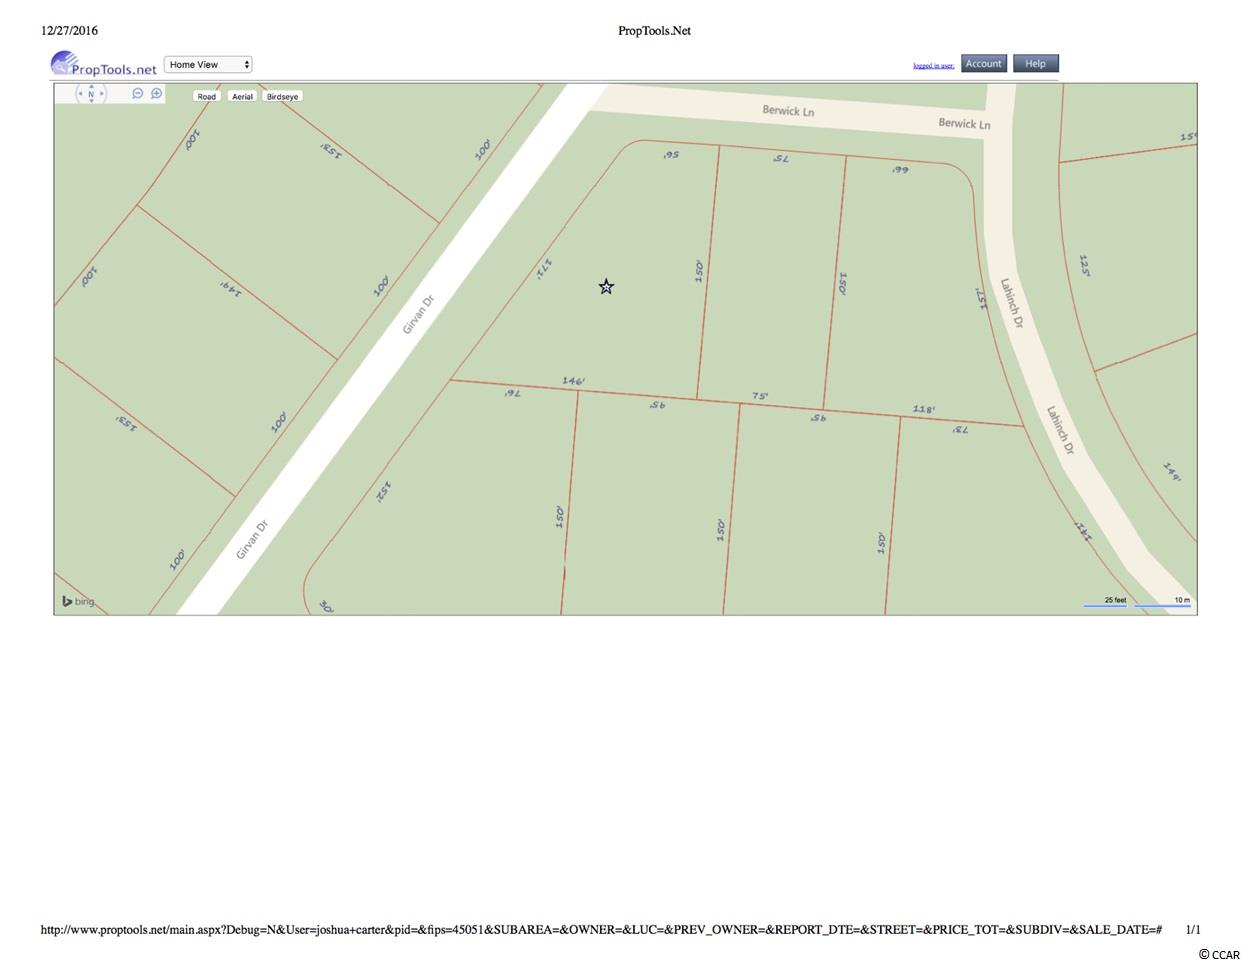Image resolution: width=1242 pixels, height=960 pixels.
Task: Open the Account button
Action: point(983,64)
